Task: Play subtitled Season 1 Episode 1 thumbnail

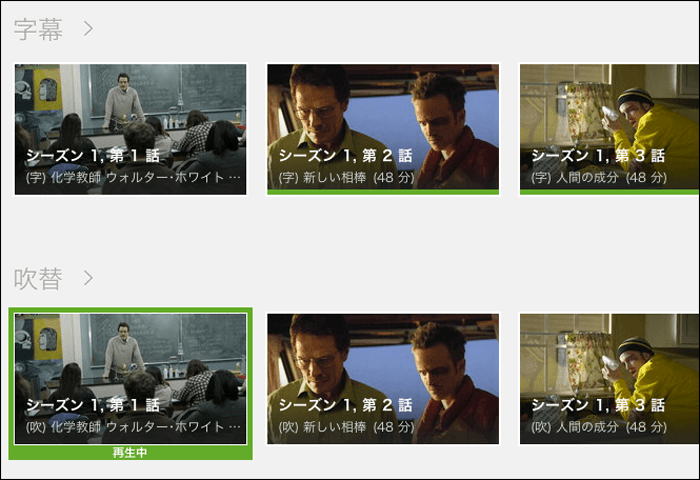Action: click(x=130, y=129)
